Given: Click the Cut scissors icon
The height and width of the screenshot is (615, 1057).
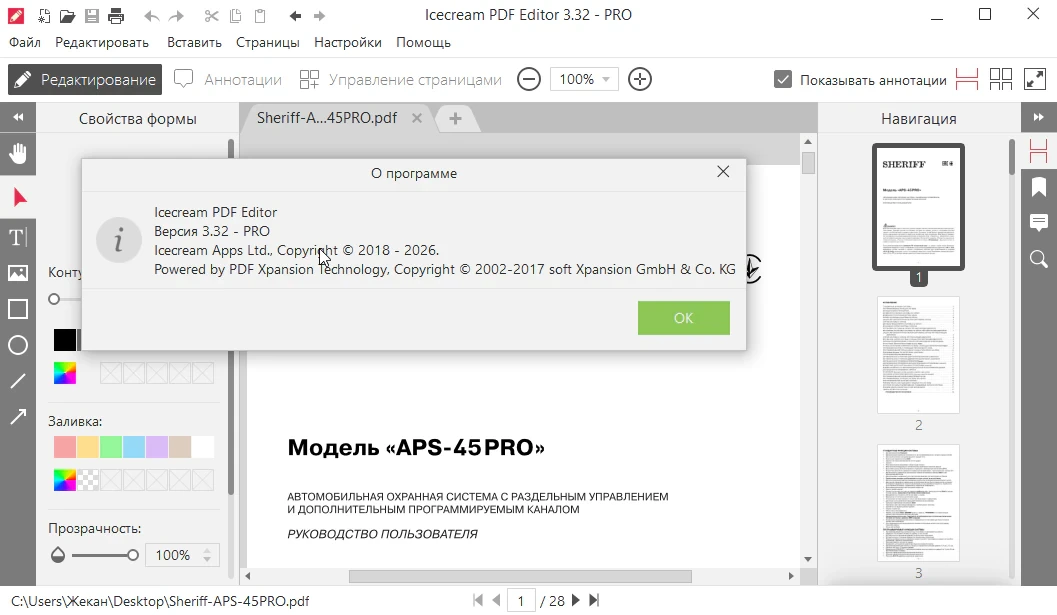Looking at the screenshot, I should (212, 16).
